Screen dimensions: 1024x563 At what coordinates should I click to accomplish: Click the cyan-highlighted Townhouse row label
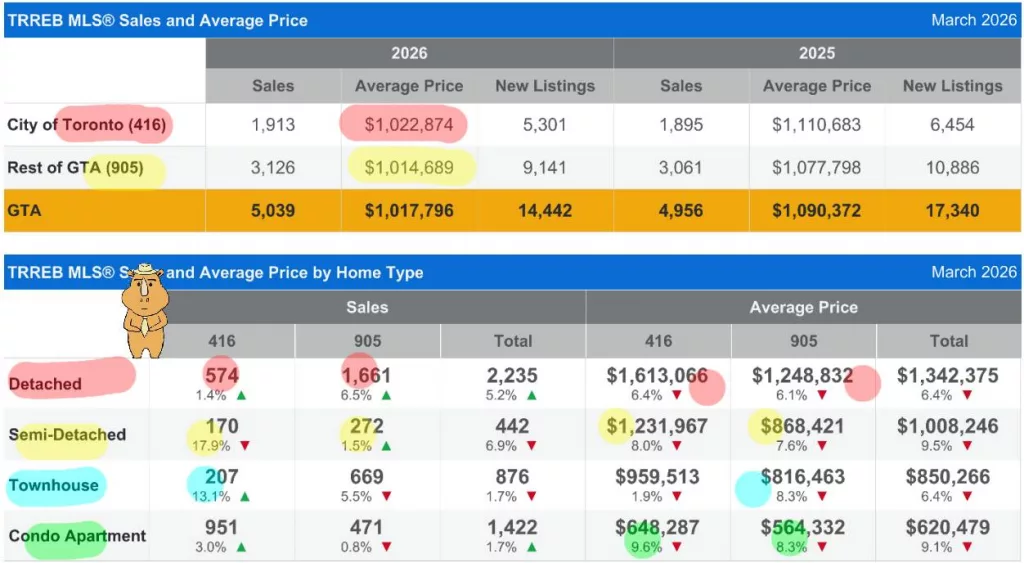(x=54, y=485)
